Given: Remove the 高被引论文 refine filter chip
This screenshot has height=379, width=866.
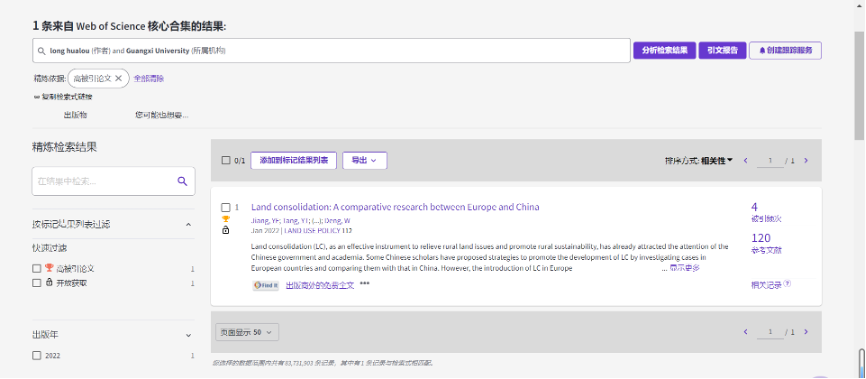Looking at the screenshot, I should pos(118,78).
